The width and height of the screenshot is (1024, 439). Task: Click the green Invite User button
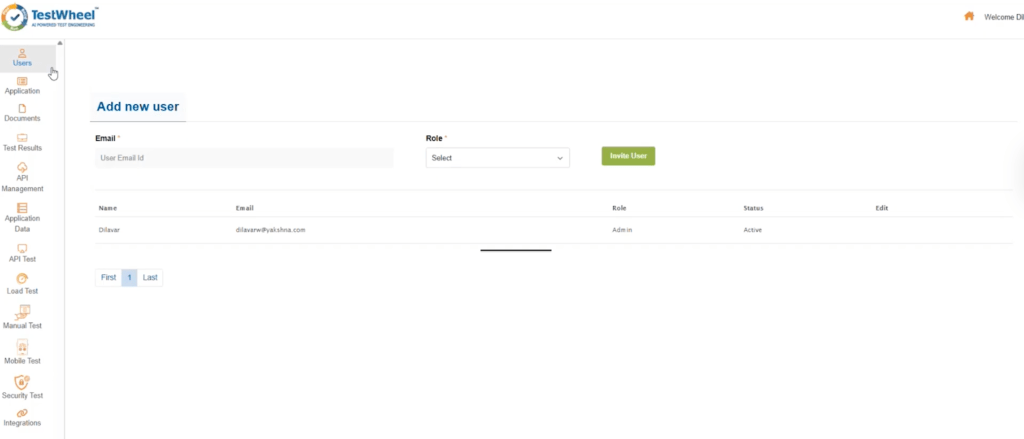click(628, 156)
